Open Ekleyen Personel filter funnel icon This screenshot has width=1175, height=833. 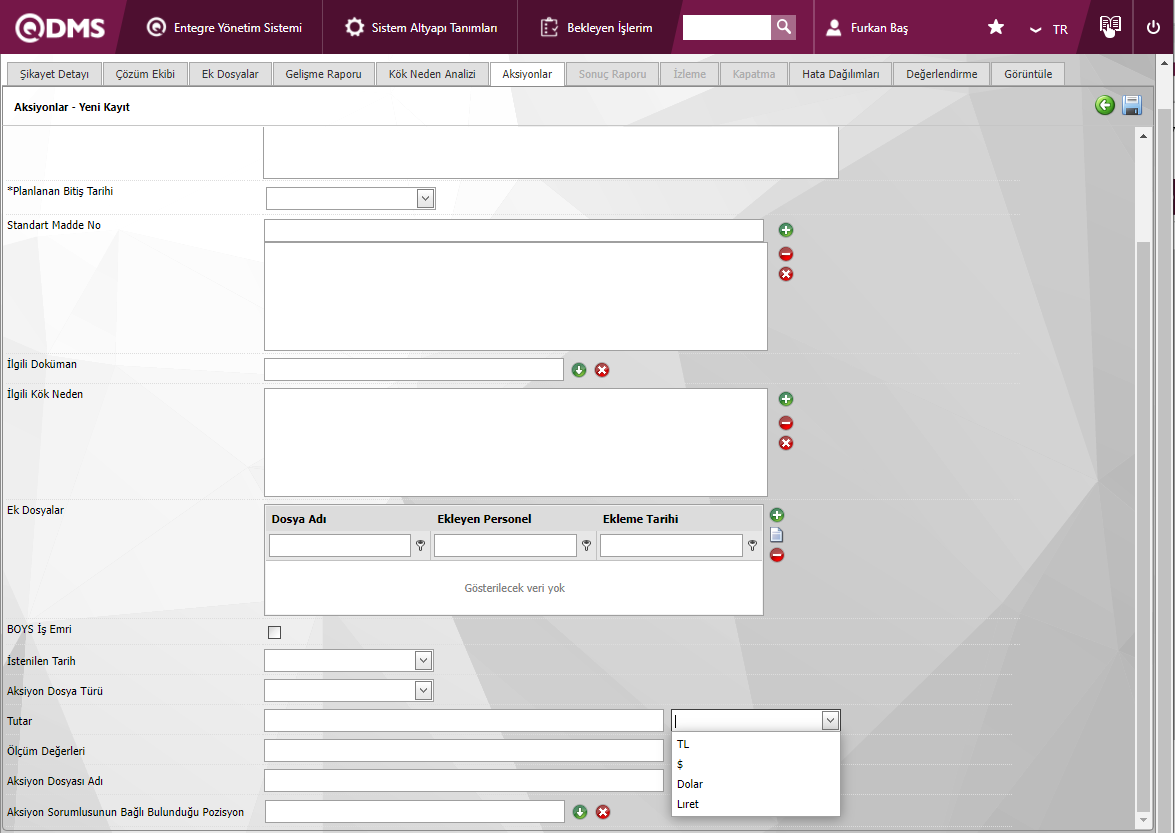587,546
